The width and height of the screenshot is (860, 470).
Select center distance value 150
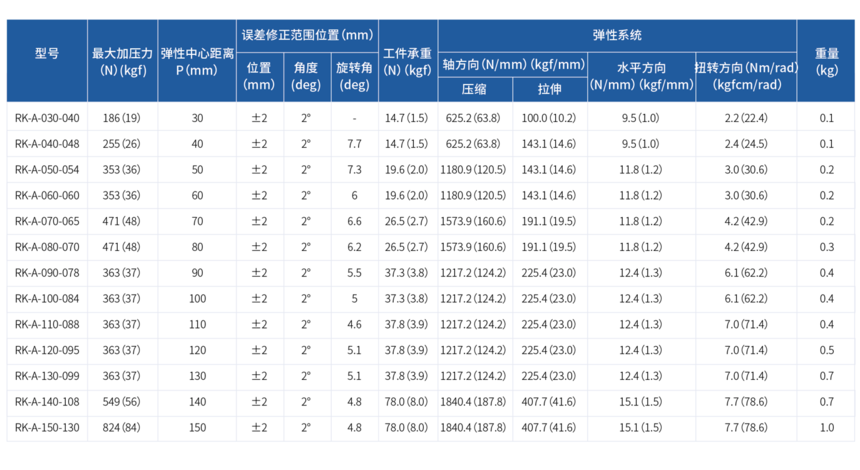pos(197,427)
